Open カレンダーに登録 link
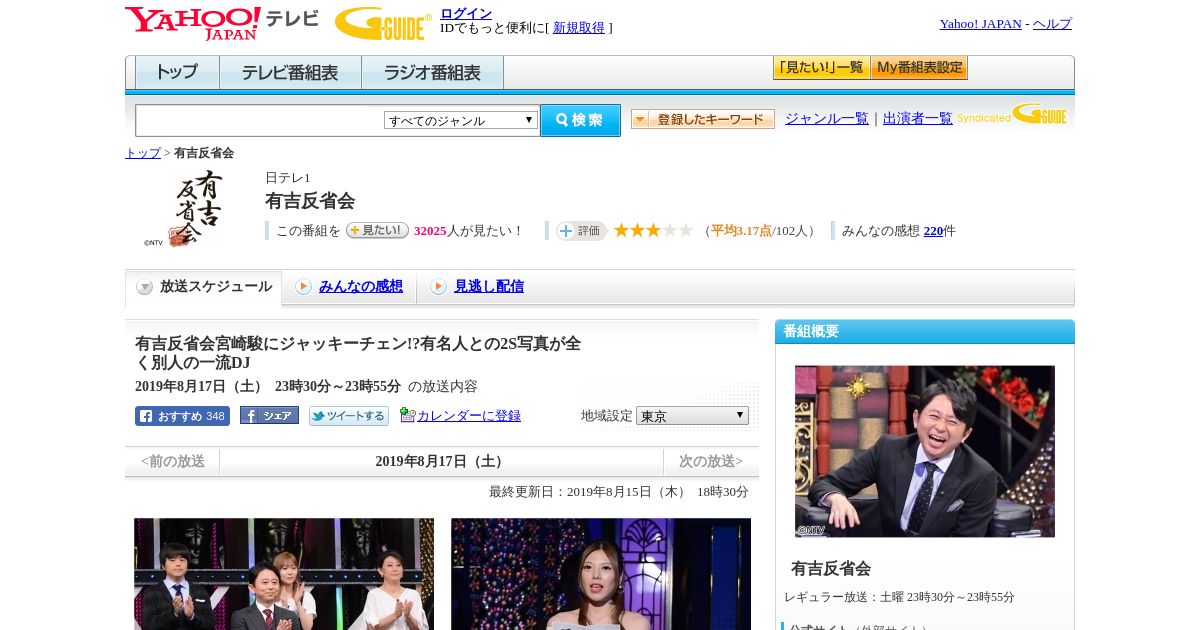The image size is (1200, 630). point(469,416)
